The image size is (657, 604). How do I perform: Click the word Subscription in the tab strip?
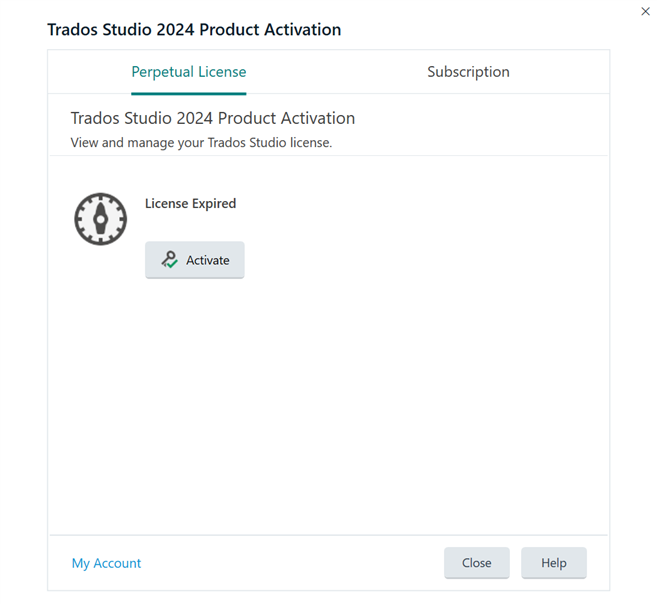point(468,72)
